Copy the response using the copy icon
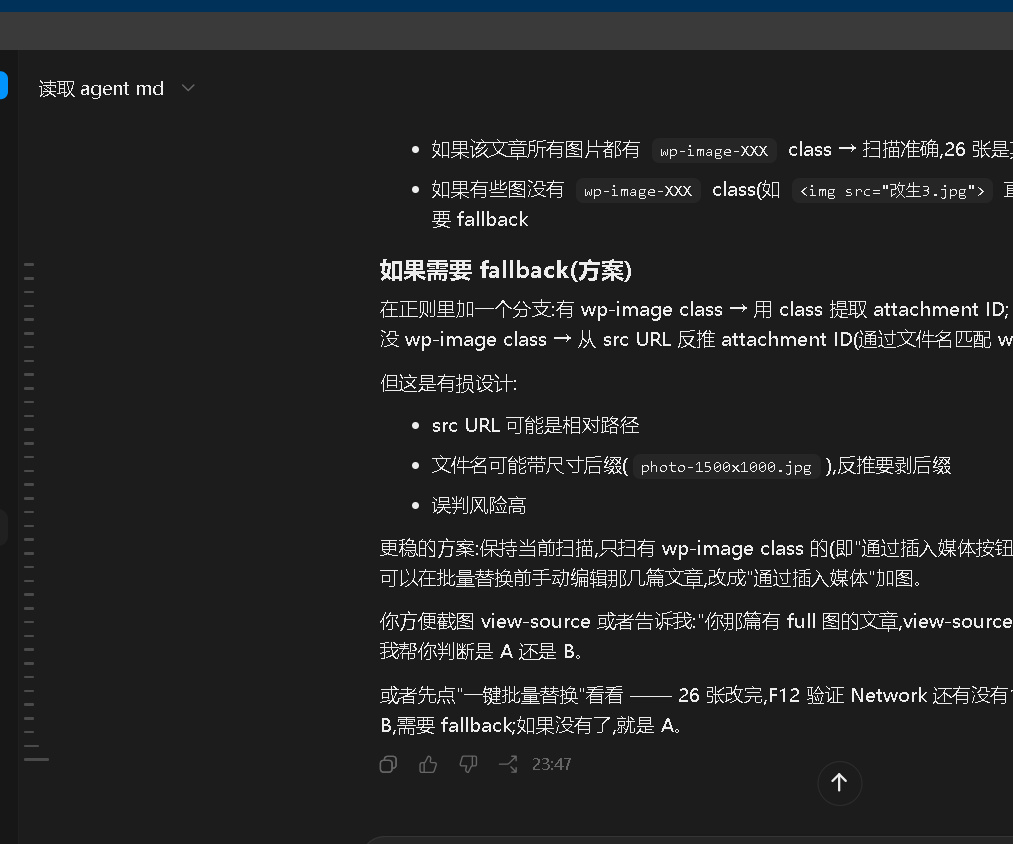This screenshot has width=1013, height=844. 388,765
